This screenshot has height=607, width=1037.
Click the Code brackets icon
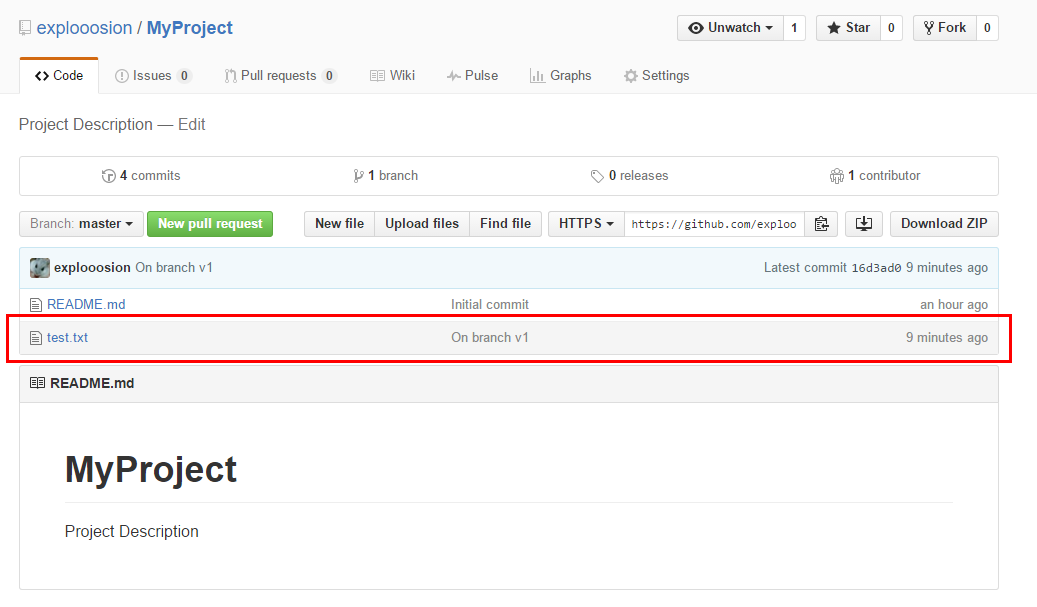pyautogui.click(x=42, y=76)
